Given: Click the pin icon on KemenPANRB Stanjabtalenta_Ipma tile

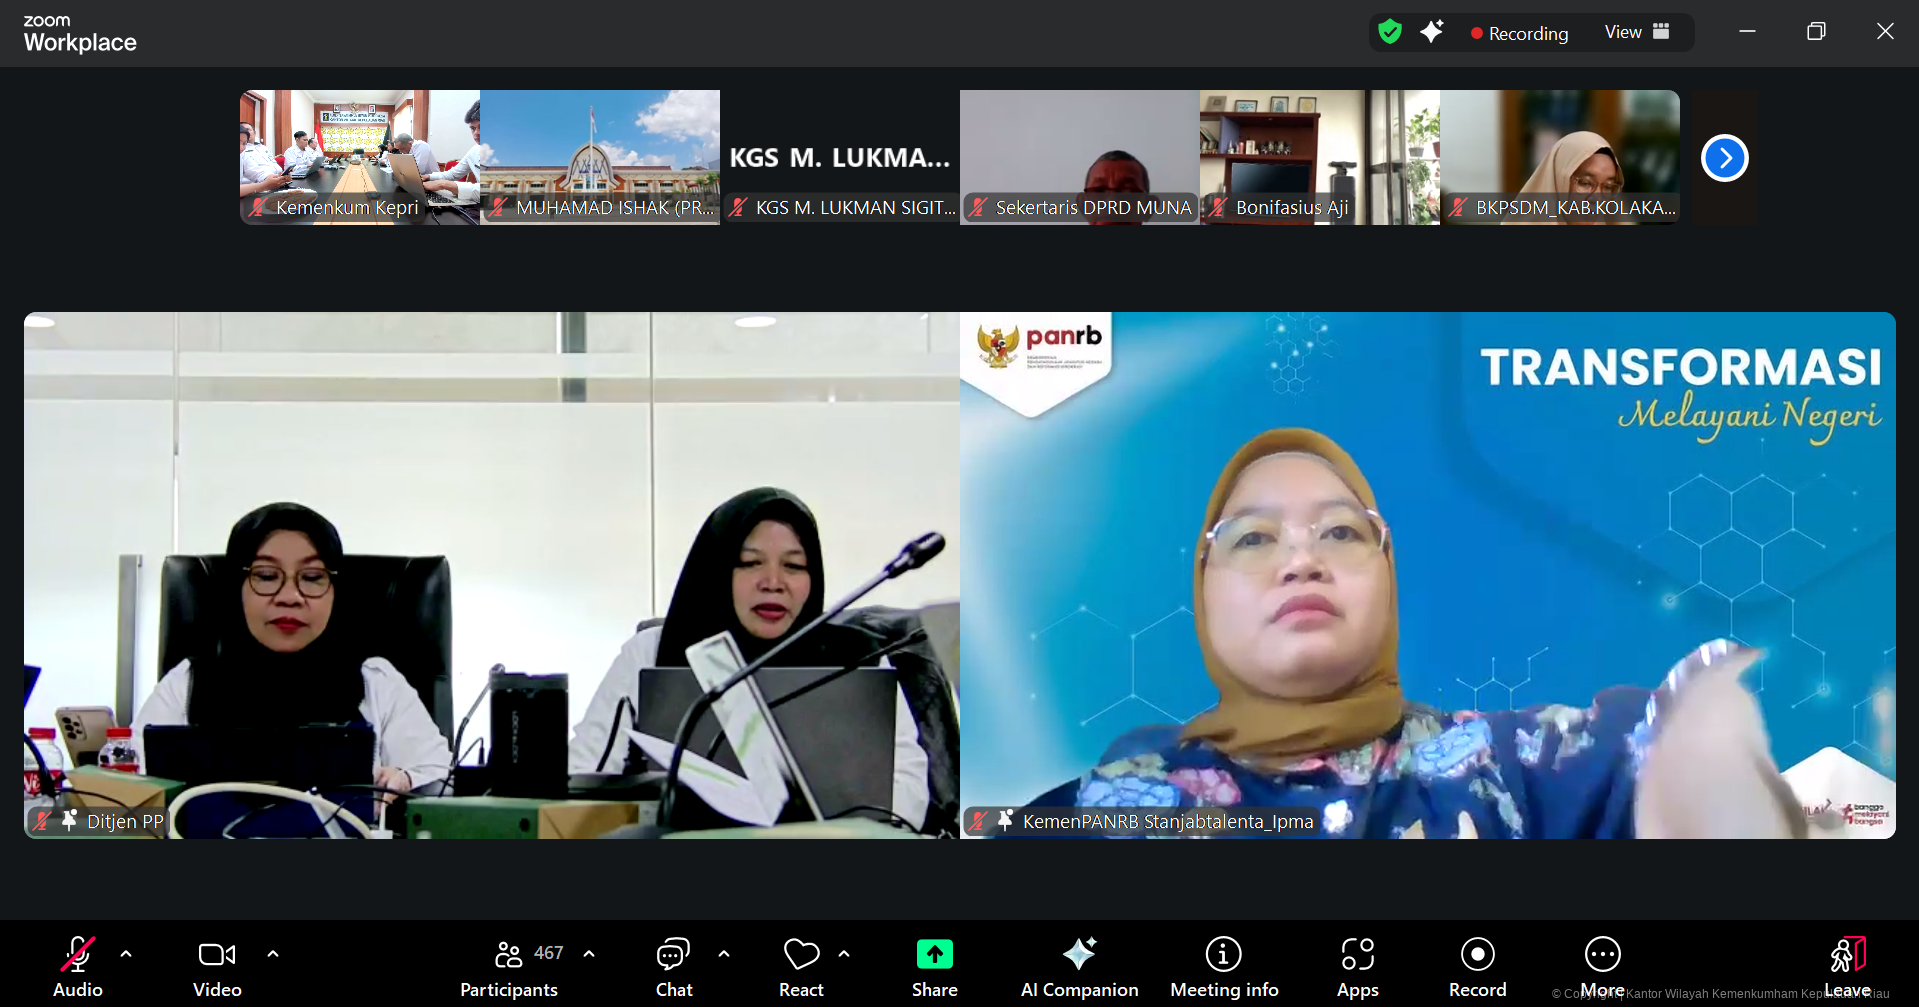Looking at the screenshot, I should [1004, 821].
